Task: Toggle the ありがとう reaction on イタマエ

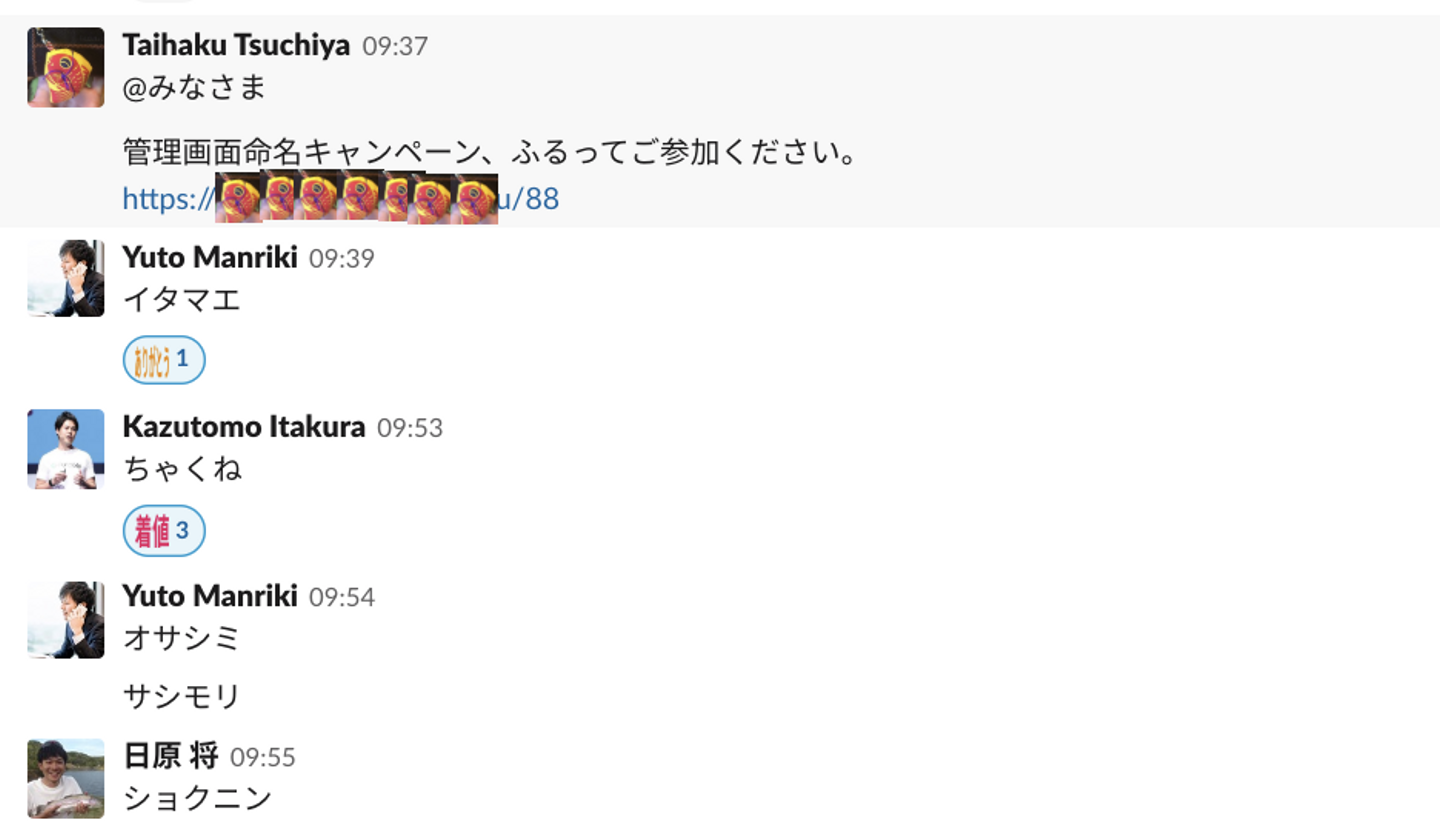Action: (164, 360)
